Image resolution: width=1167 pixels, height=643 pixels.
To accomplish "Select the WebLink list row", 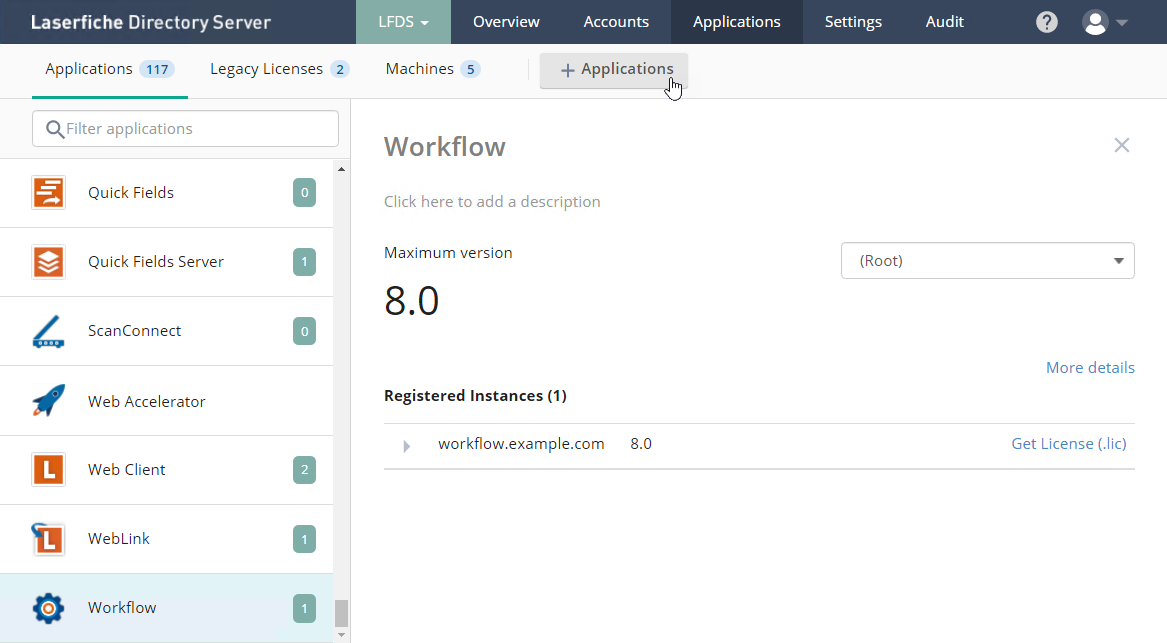I will pos(167,539).
